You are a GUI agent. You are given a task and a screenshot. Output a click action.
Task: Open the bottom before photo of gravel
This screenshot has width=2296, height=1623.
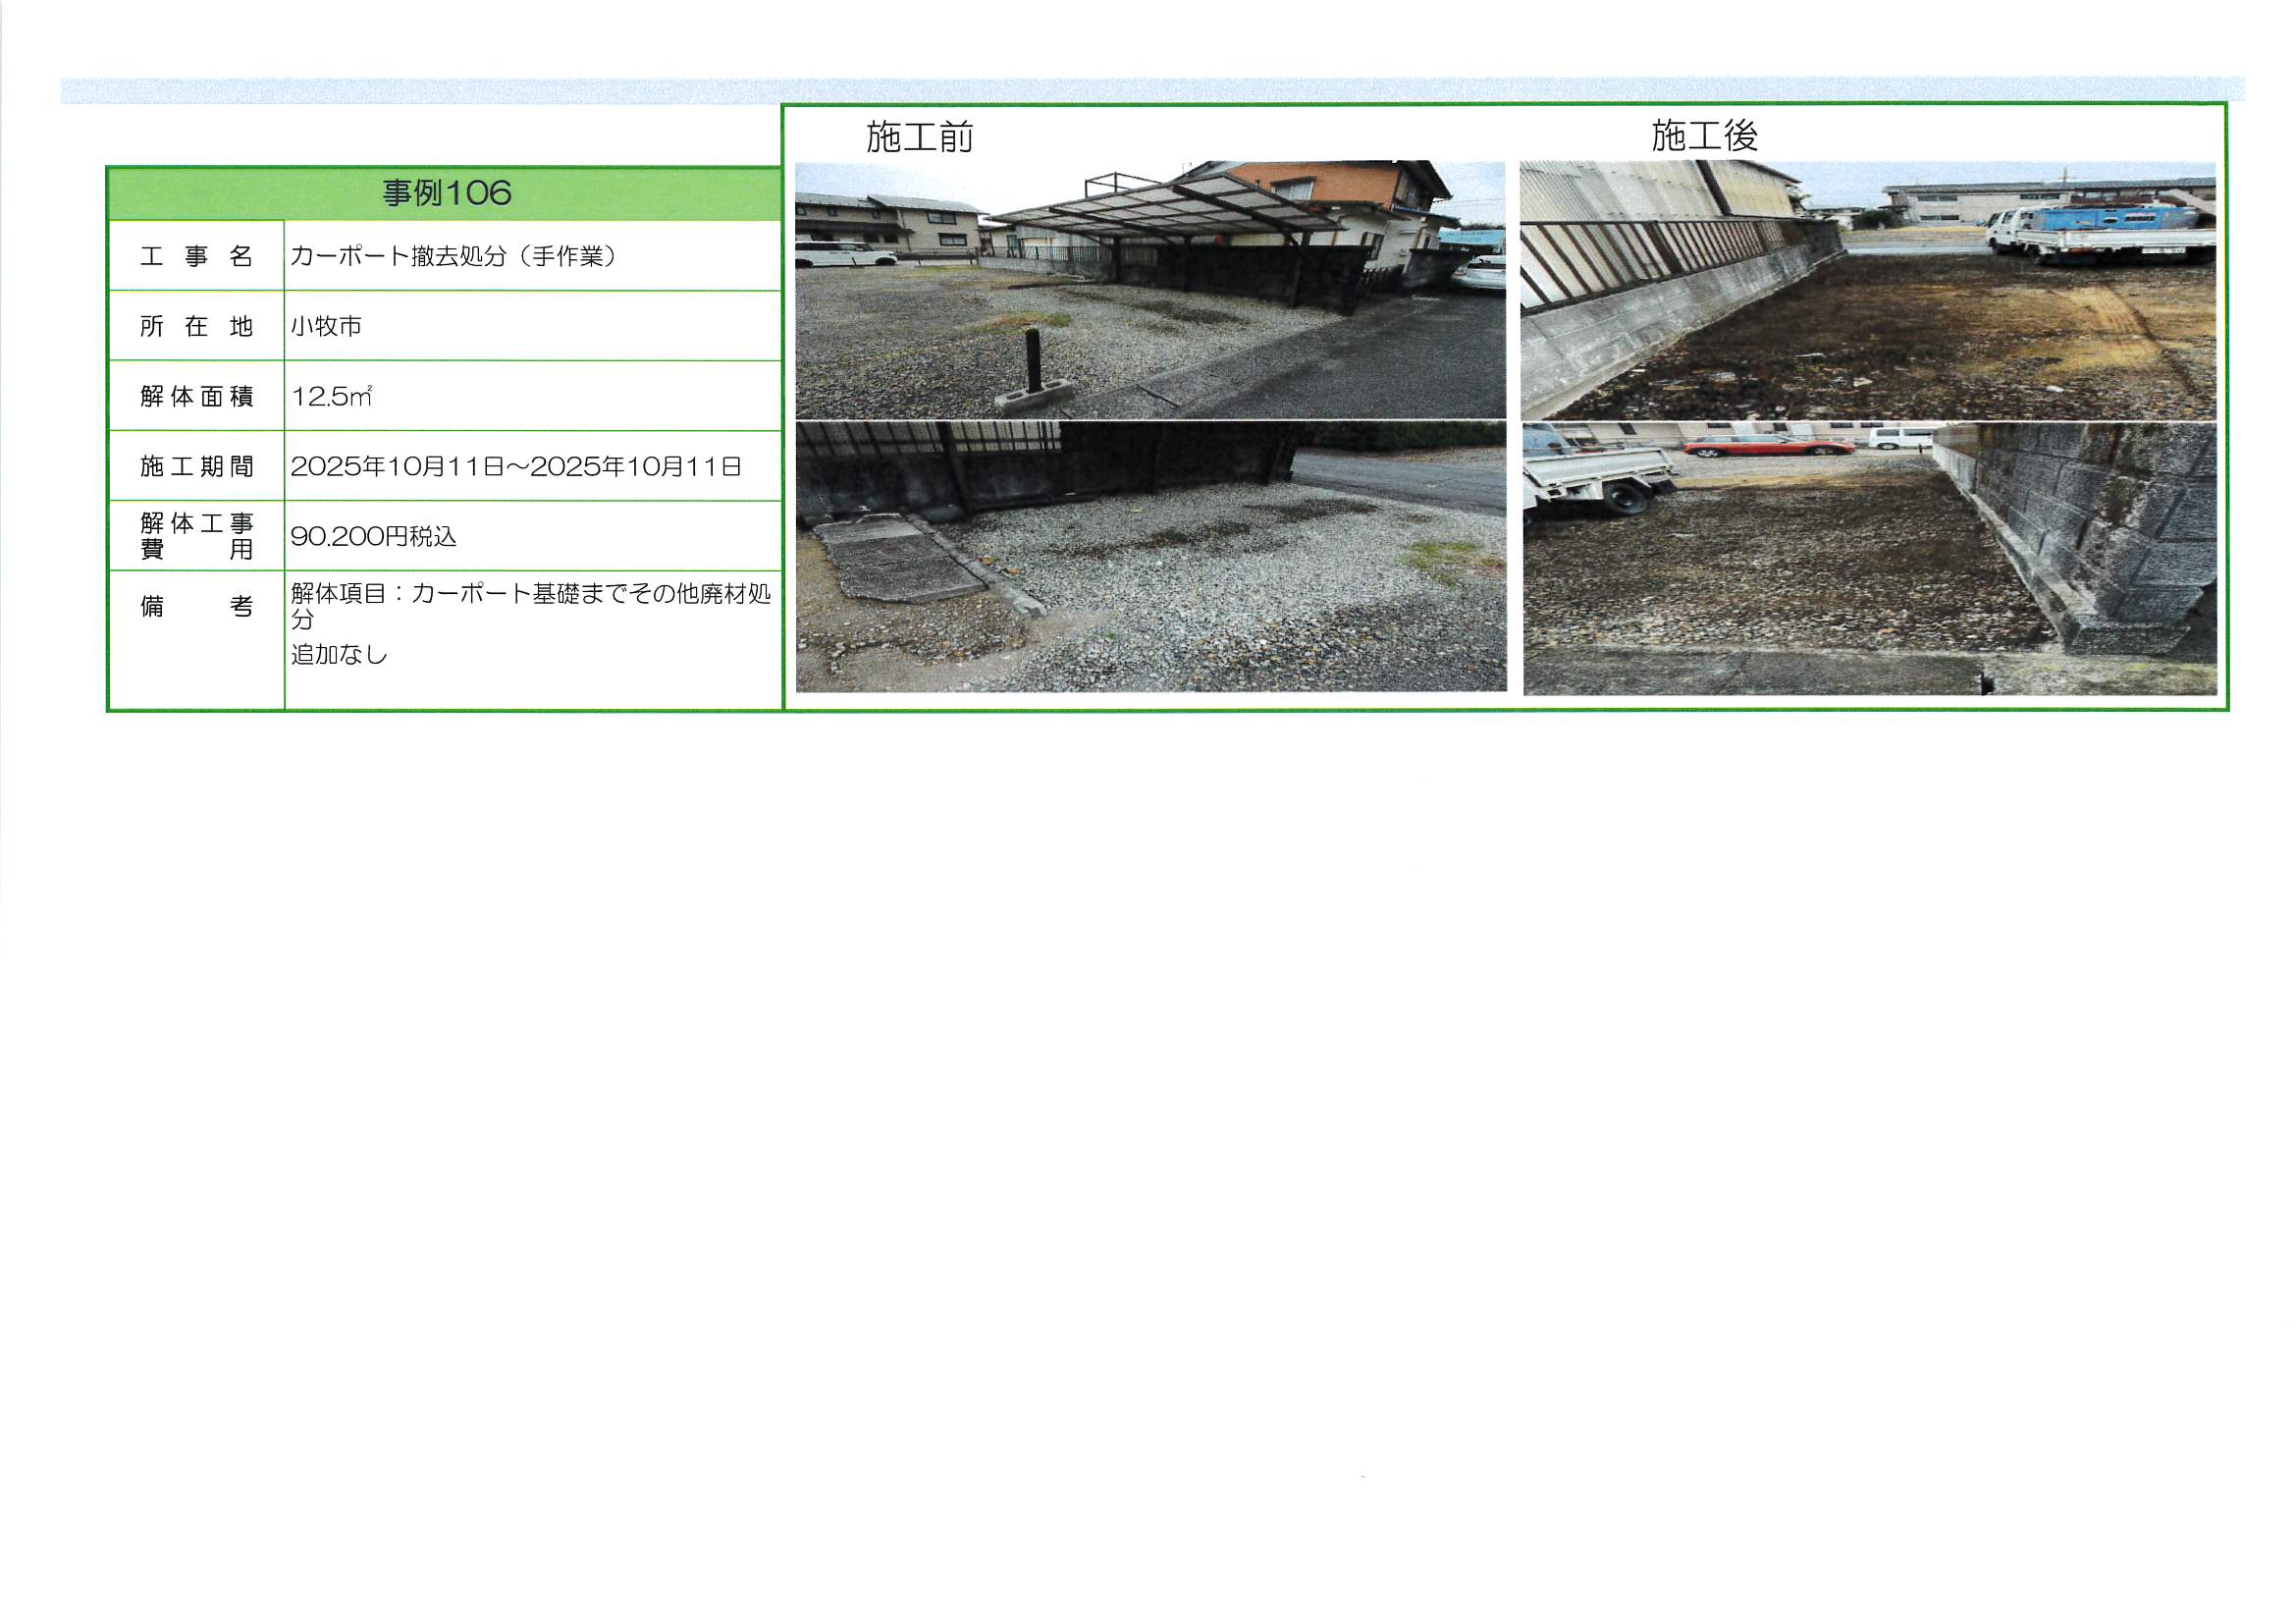1150,557
